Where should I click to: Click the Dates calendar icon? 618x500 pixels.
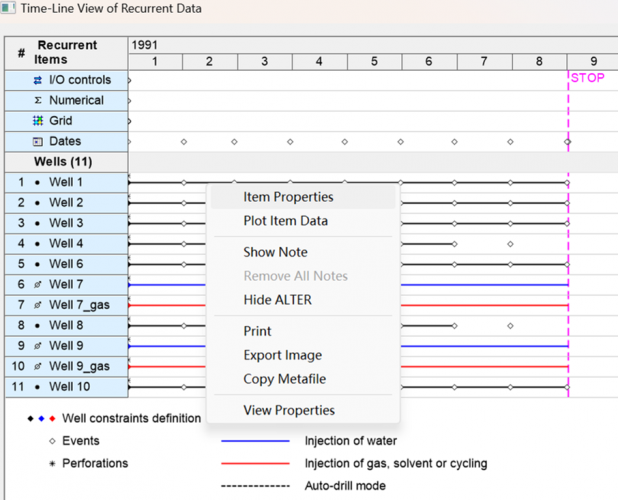[38, 142]
